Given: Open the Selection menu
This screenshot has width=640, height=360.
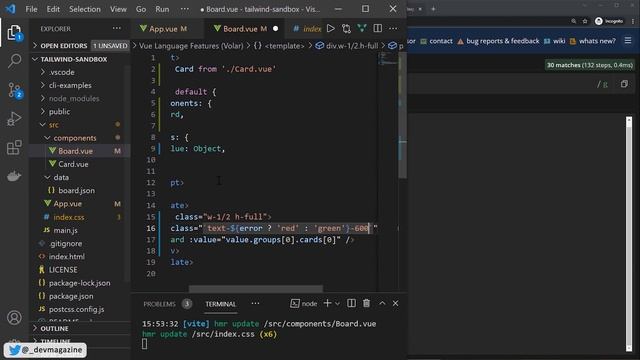Looking at the screenshot, I should 84,9.
